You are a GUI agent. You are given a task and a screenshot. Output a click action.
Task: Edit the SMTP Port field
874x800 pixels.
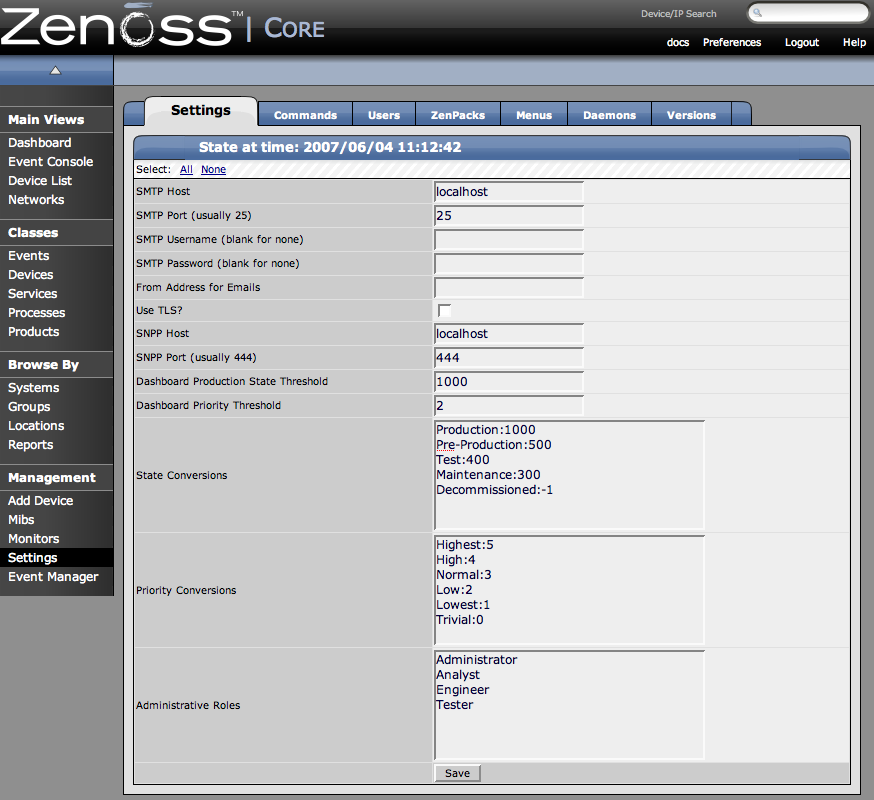(509, 216)
